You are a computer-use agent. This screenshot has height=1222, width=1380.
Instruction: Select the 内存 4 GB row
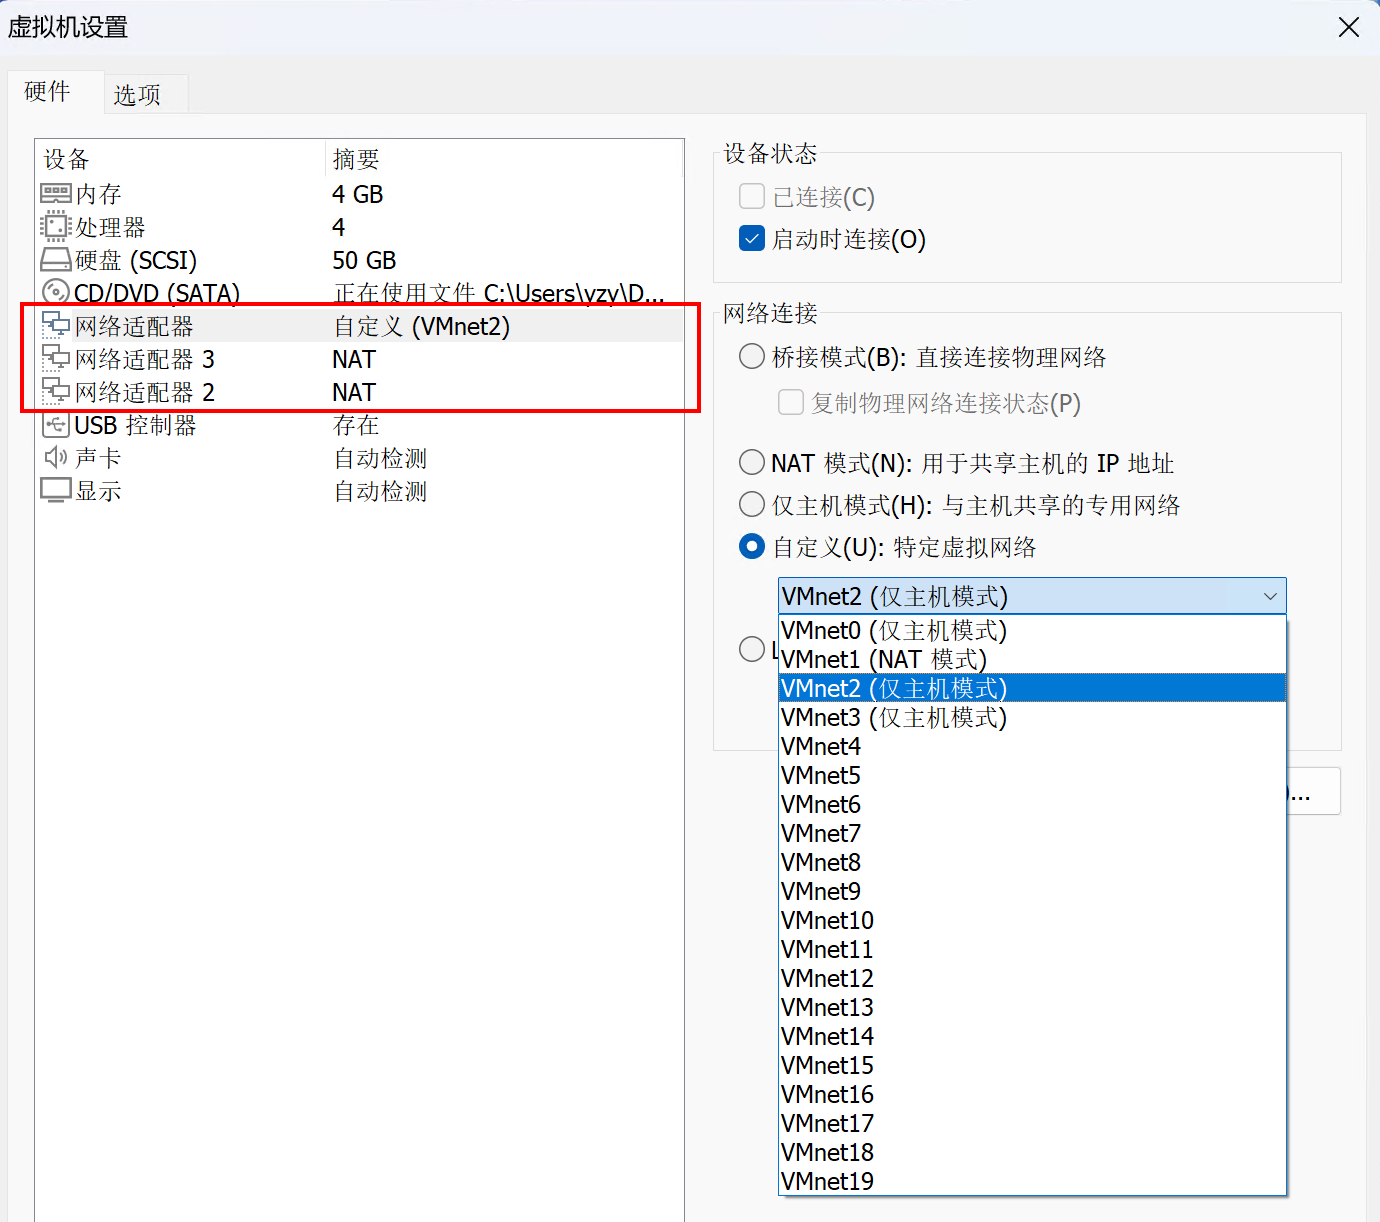(x=360, y=193)
